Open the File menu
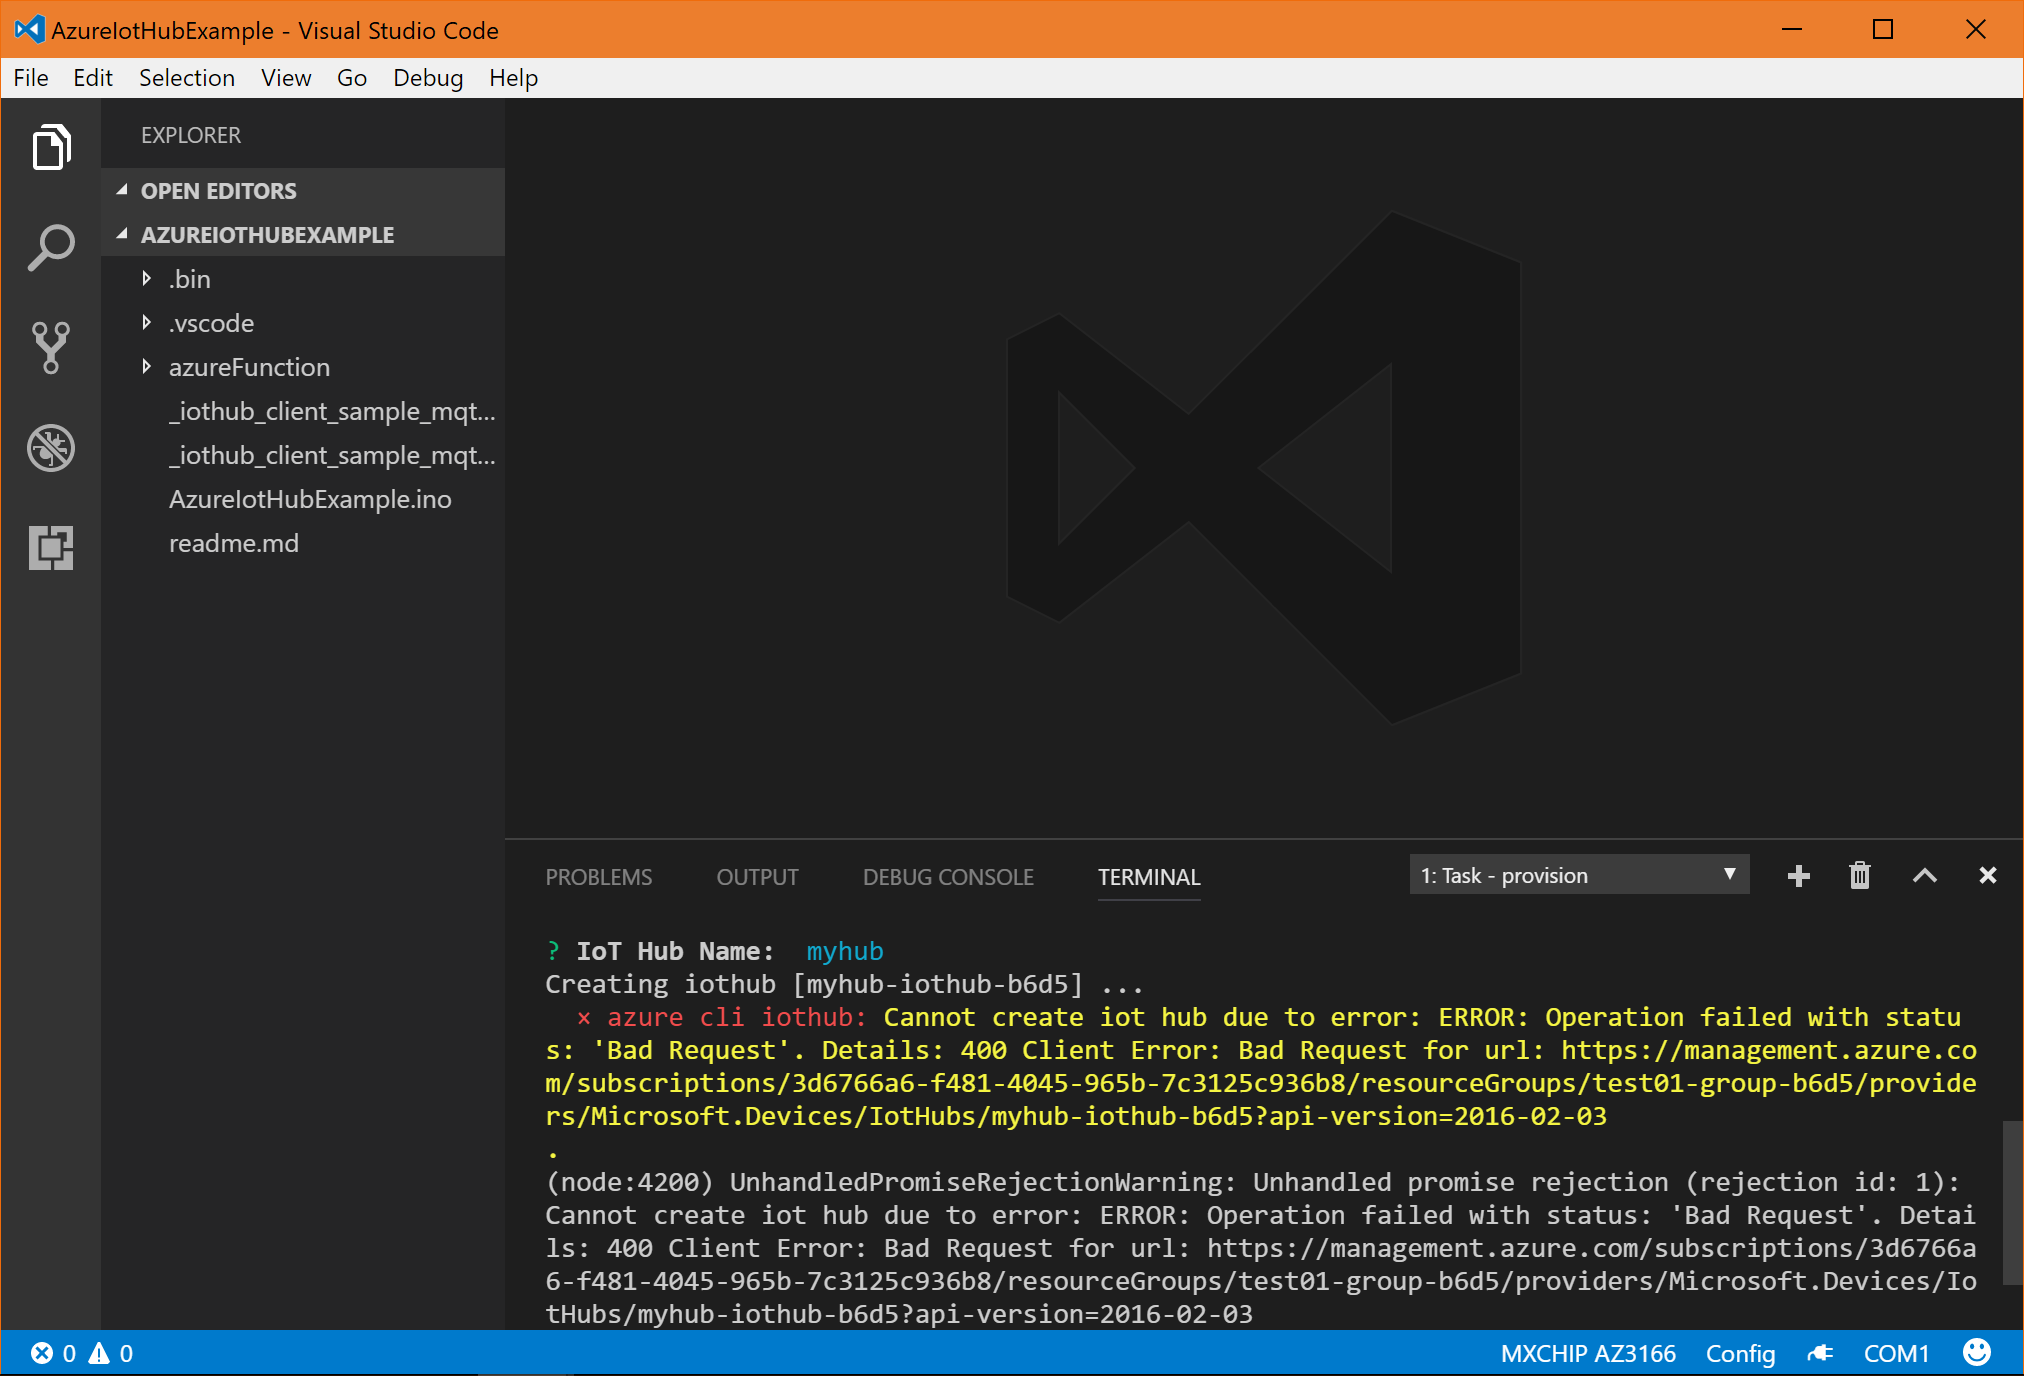Viewport: 2024px width, 1376px height. (x=30, y=78)
